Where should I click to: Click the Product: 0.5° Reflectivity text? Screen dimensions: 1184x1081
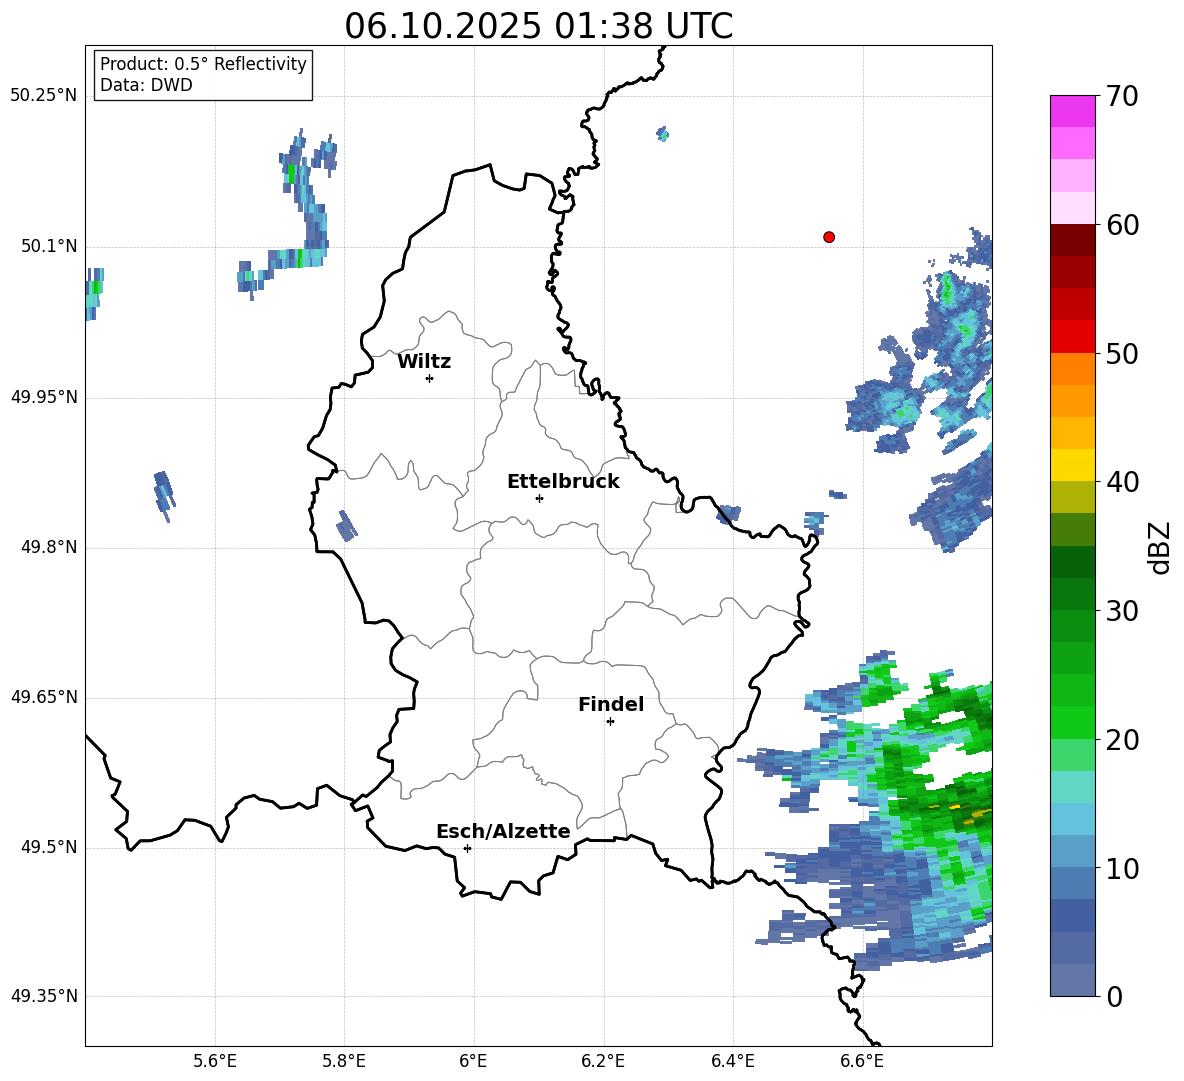click(x=203, y=64)
